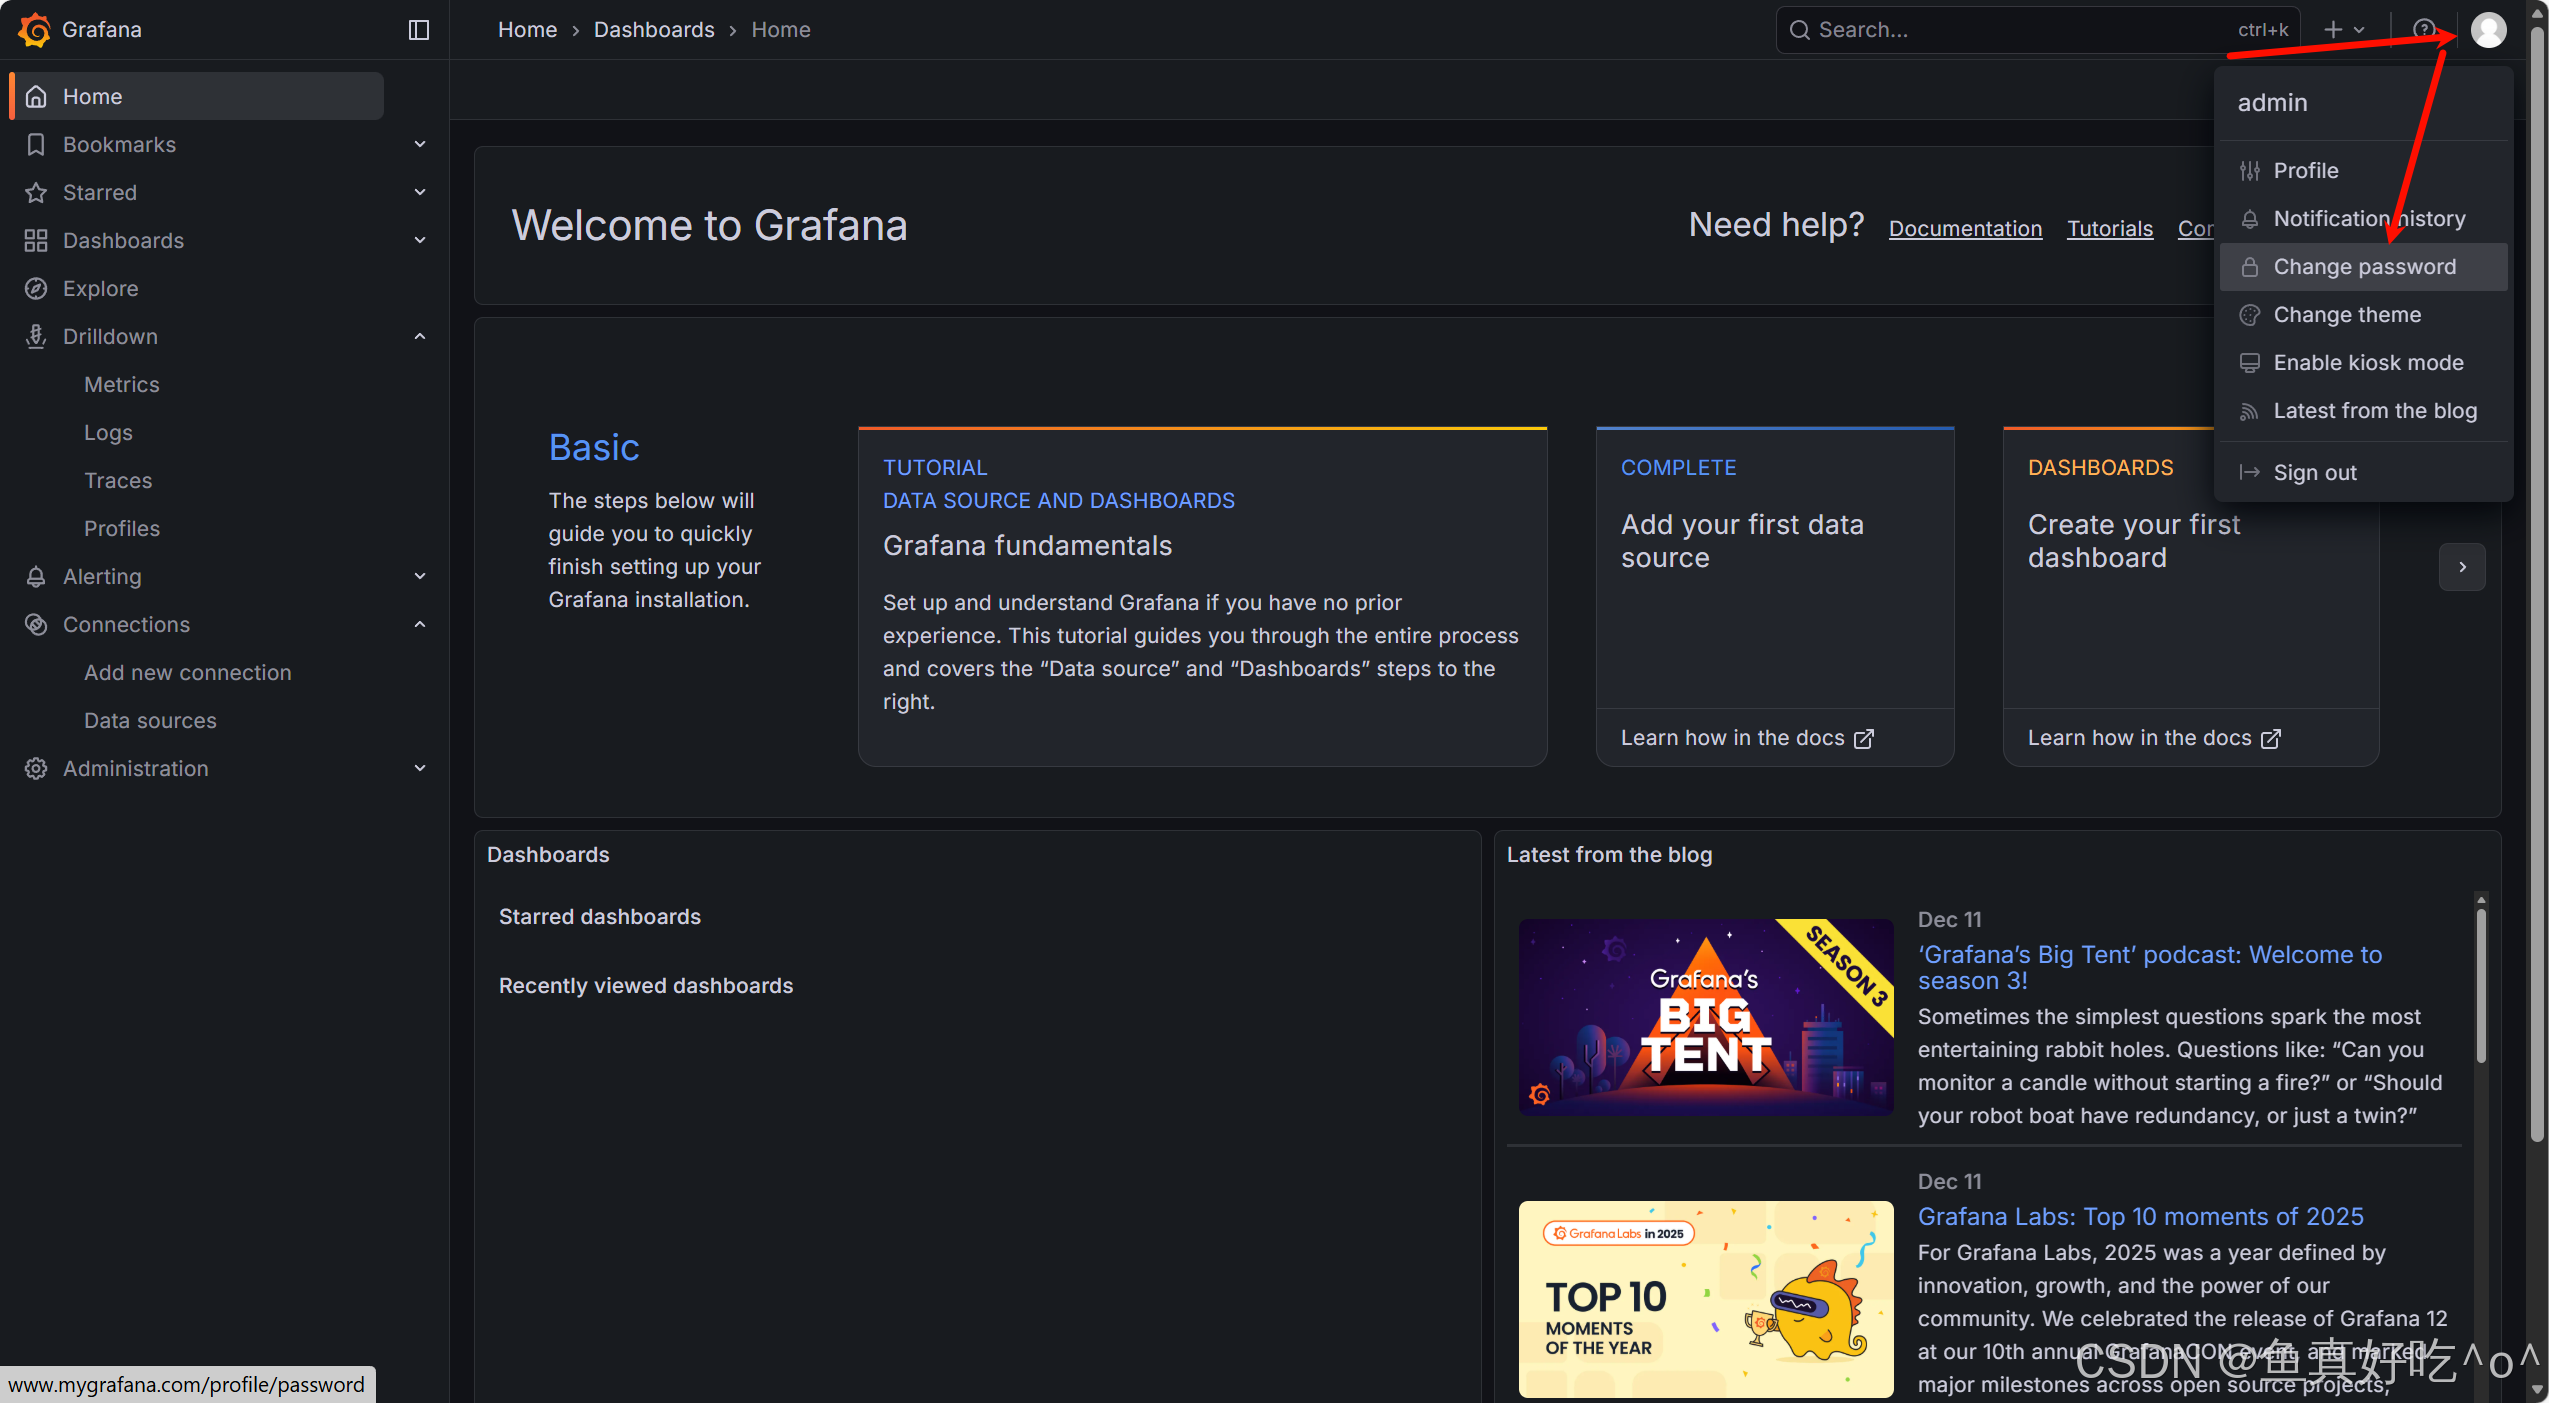
Task: Click the Alerting bell icon
Action: [x=36, y=576]
